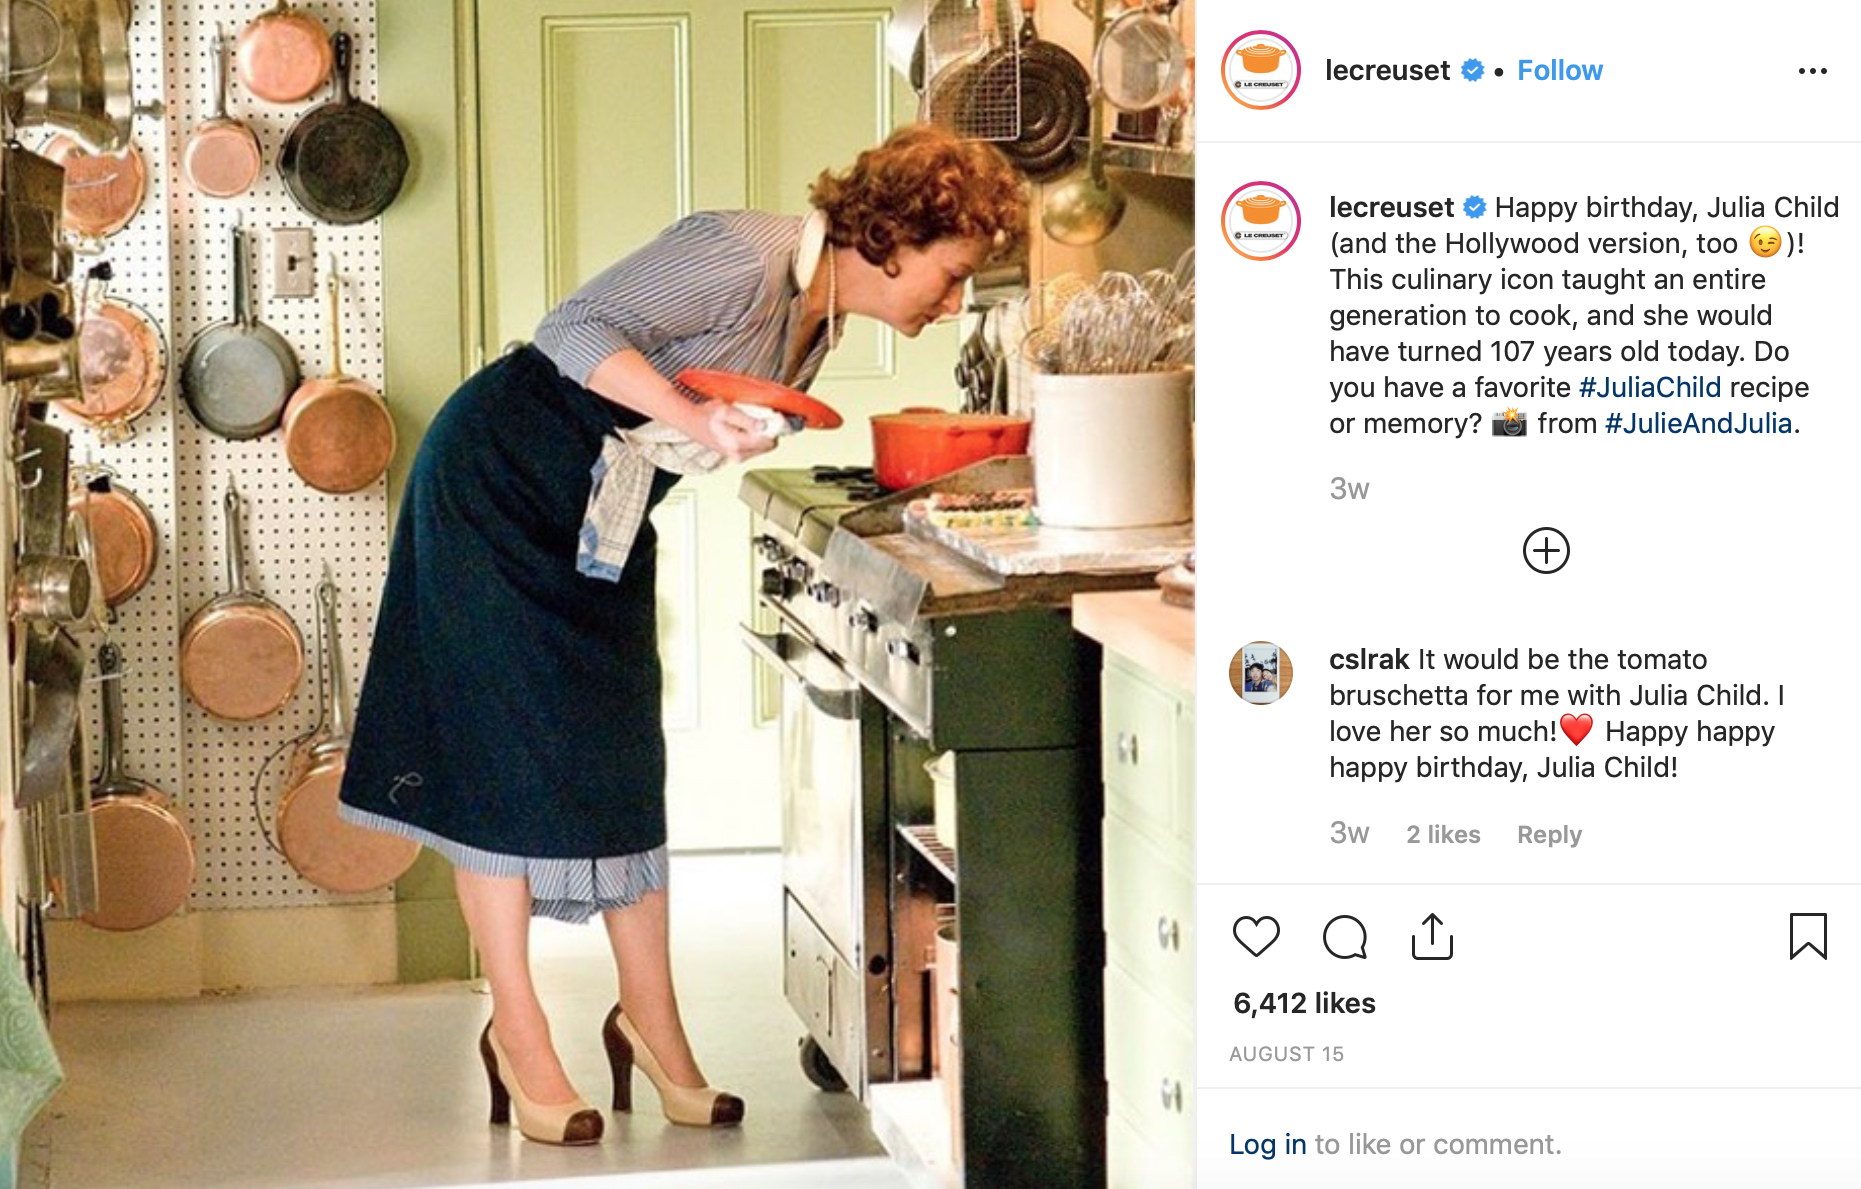Share the post using the upload arrow icon
Viewport: 1861px width, 1189px height.
coord(1432,936)
